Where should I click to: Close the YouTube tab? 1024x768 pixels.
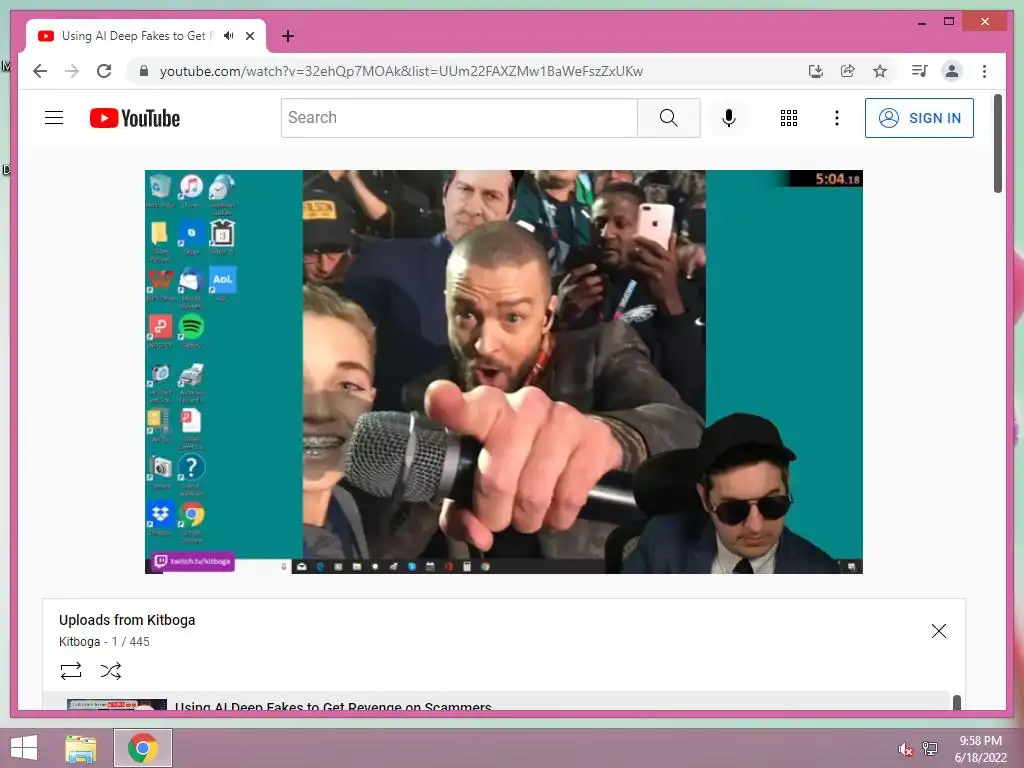pos(250,36)
